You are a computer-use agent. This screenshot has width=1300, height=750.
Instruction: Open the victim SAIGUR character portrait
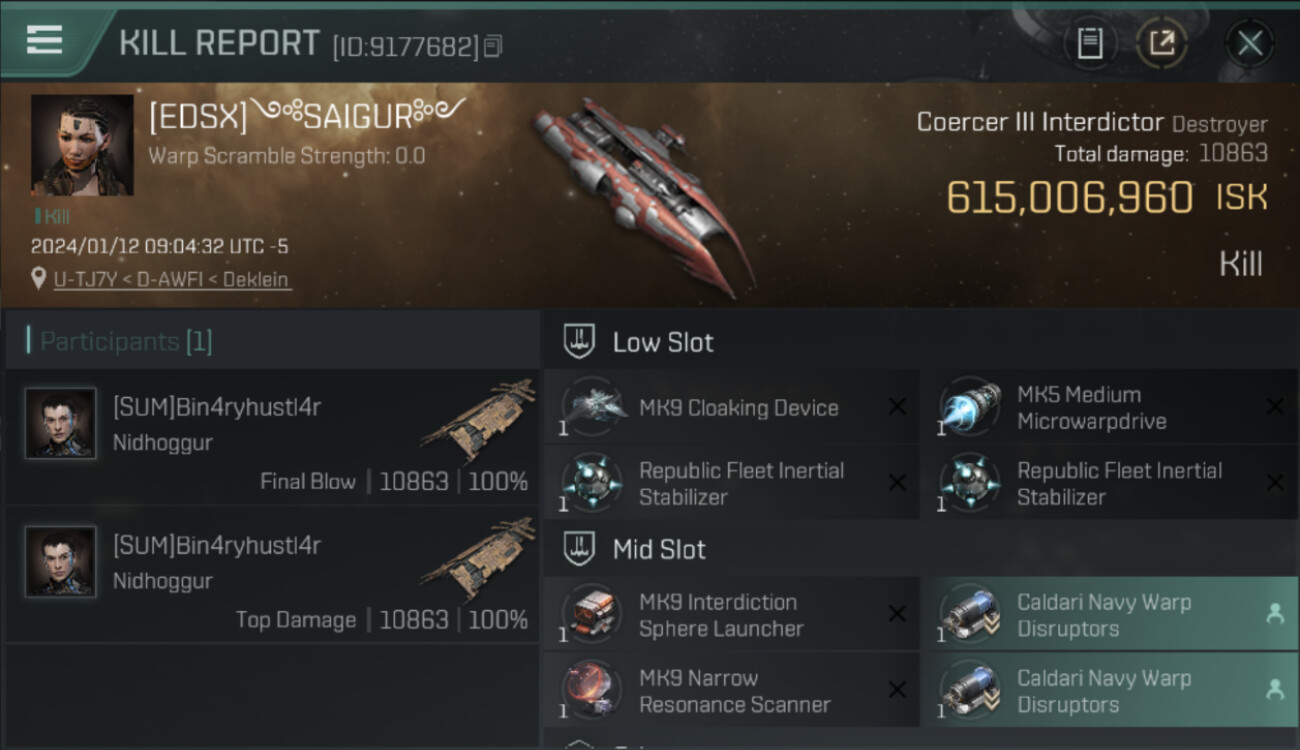coord(82,145)
